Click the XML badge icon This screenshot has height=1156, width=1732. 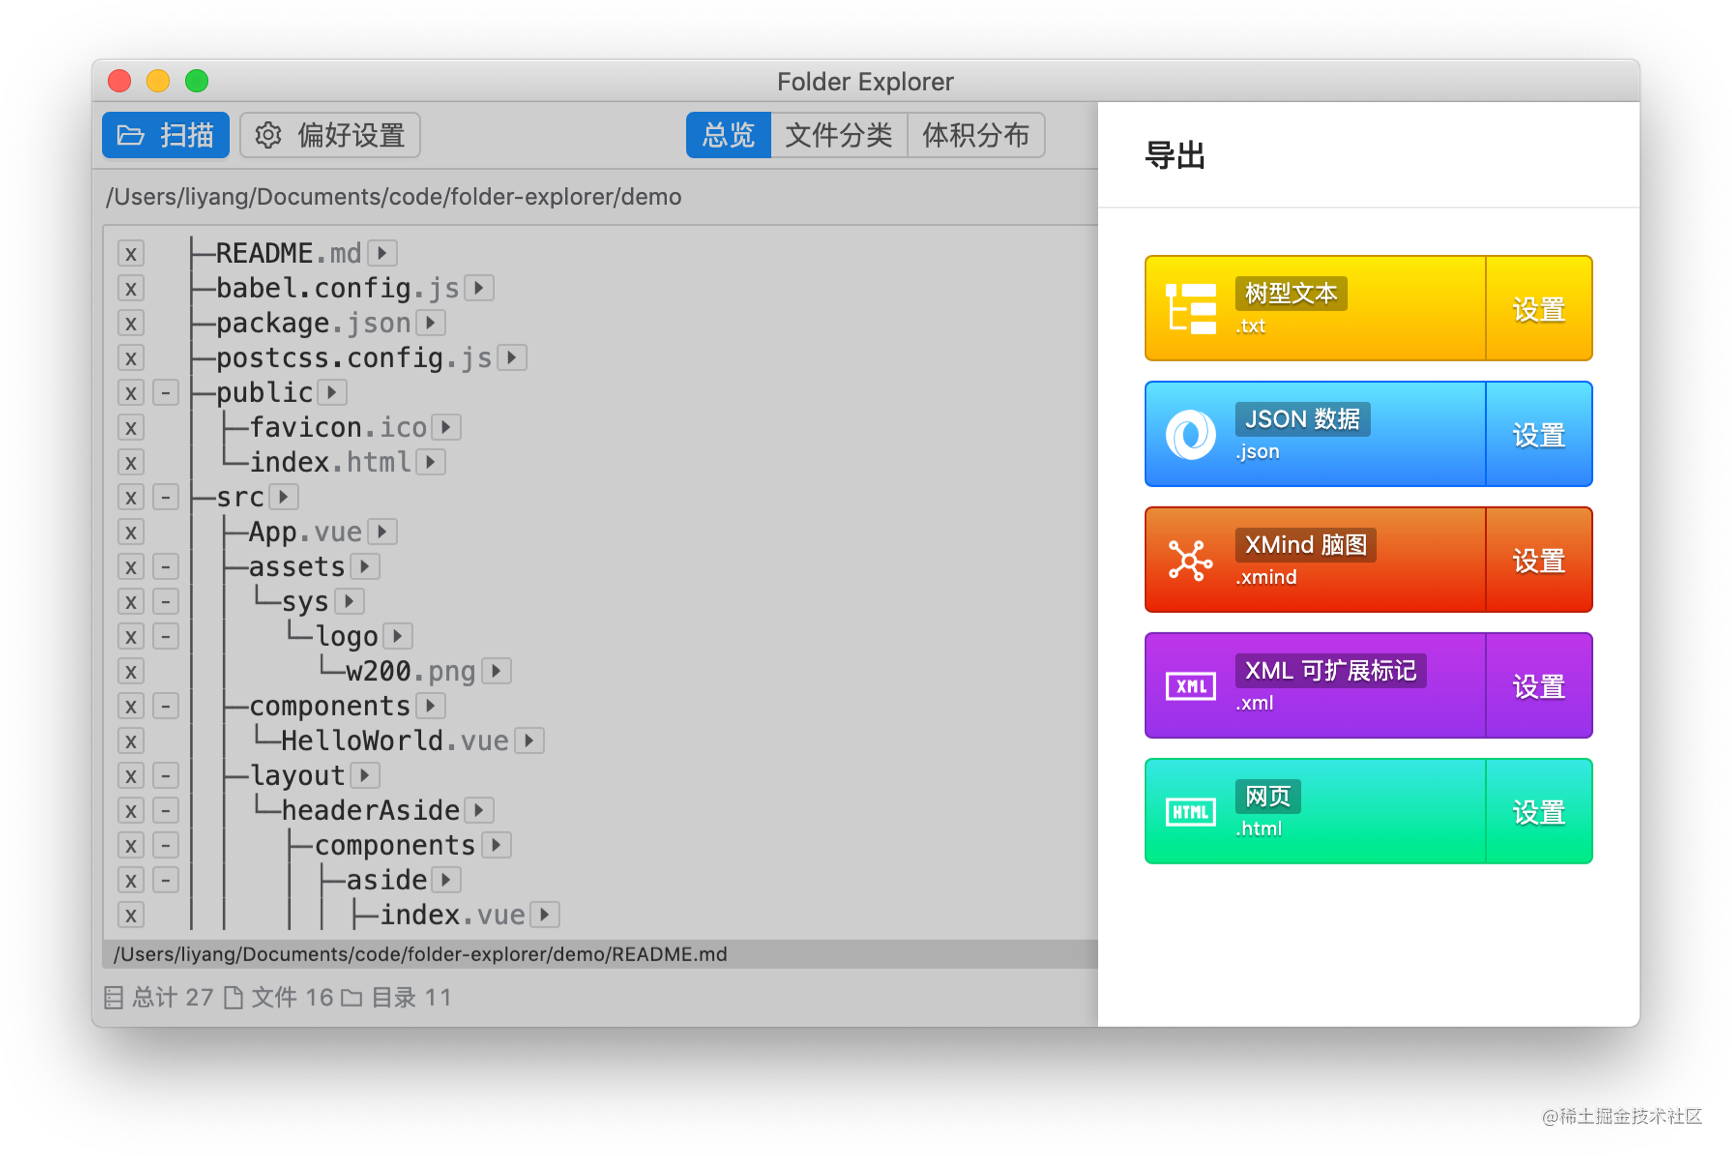pyautogui.click(x=1190, y=686)
